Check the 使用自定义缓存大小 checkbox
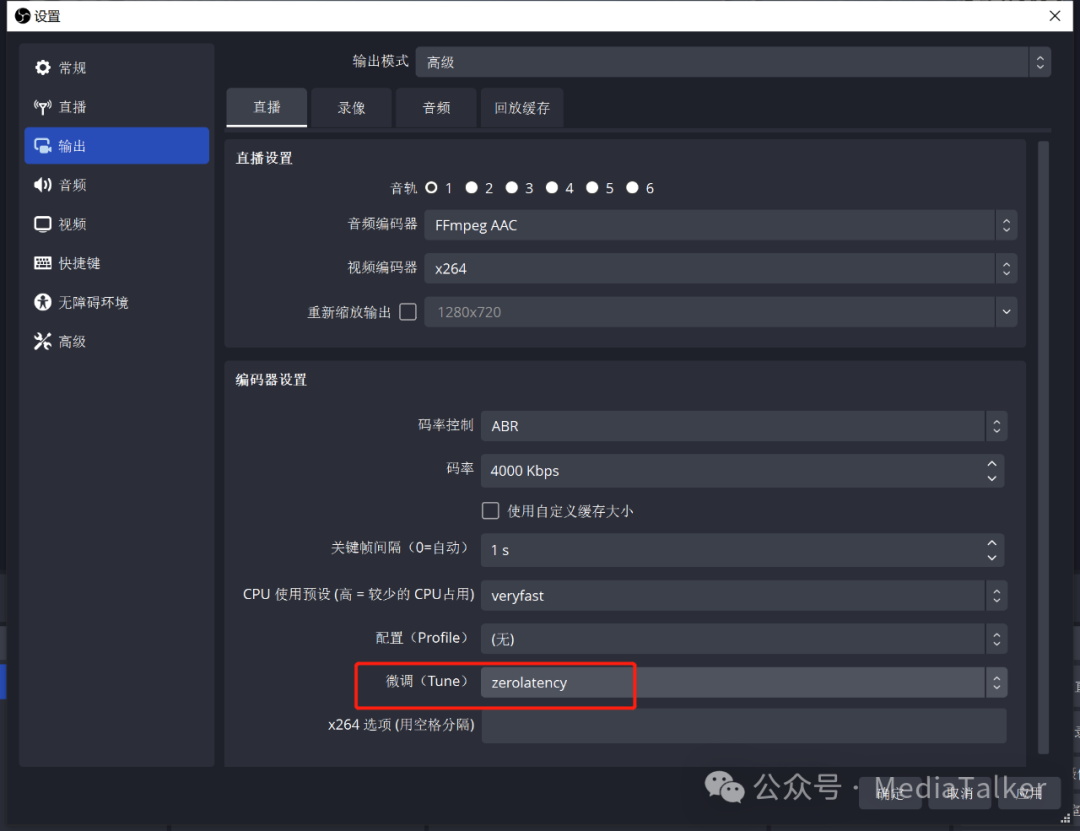Viewport: 1080px width, 831px height. coord(491,511)
